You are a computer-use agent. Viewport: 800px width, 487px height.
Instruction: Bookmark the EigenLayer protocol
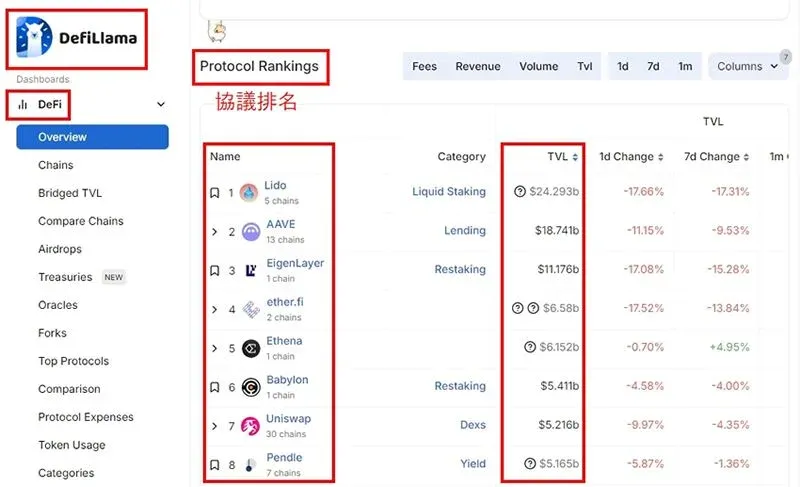[215, 270]
